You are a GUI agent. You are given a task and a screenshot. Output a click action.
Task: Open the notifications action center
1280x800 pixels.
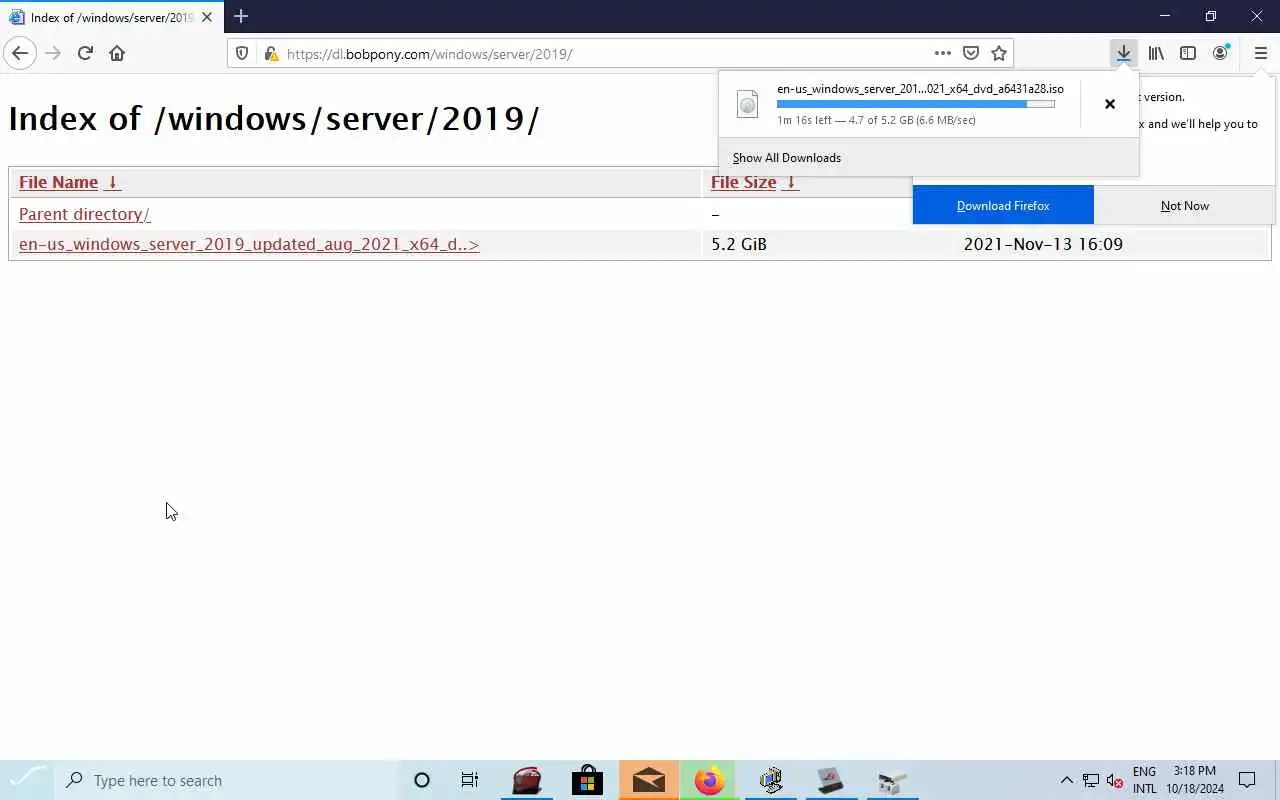[1247, 780]
